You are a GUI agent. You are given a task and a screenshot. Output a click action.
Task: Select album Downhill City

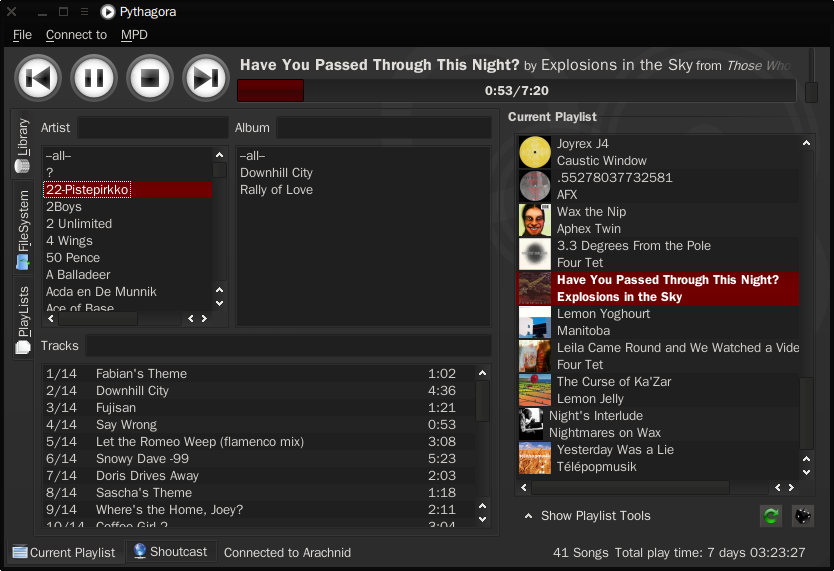363,173
